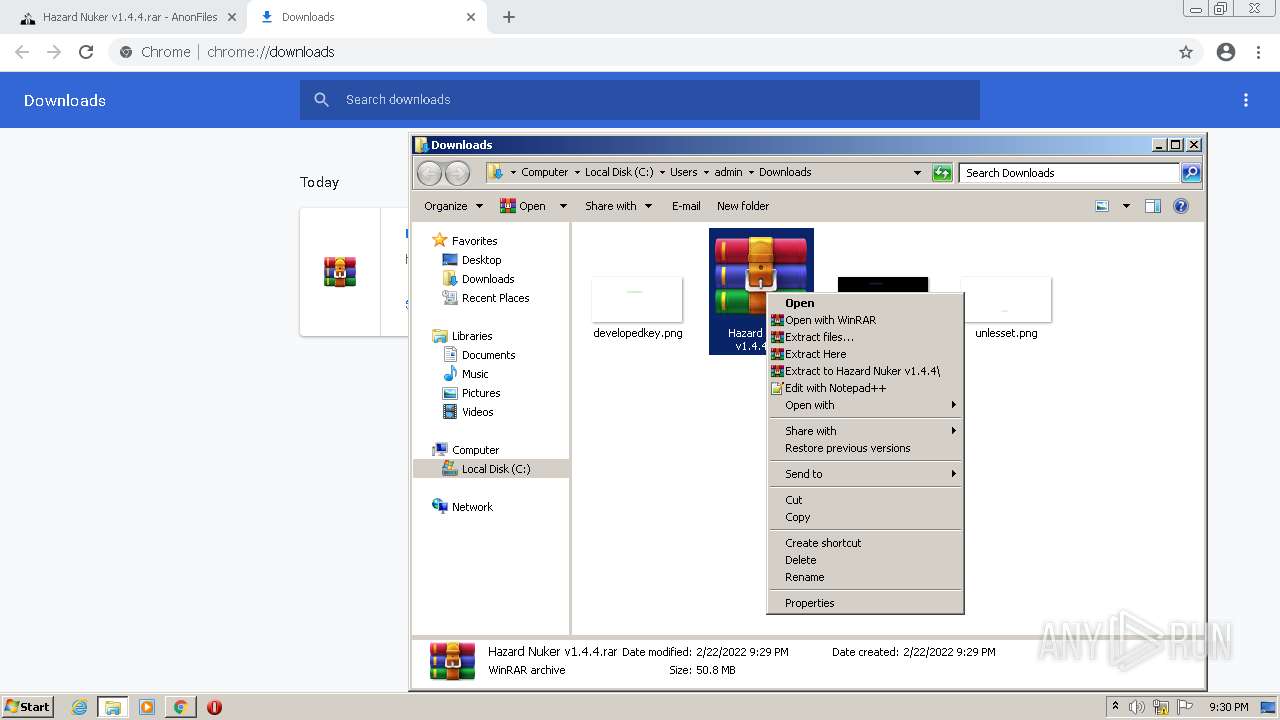Open the Downloads page more actions menu
Viewport: 1280px width, 720px height.
click(1246, 100)
